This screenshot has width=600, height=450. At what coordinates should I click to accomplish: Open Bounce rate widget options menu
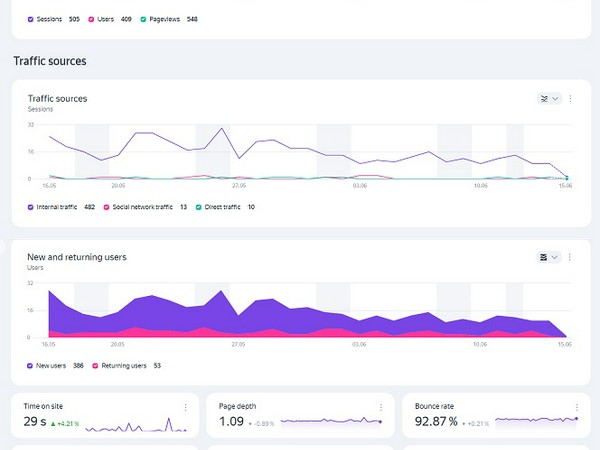(576, 407)
